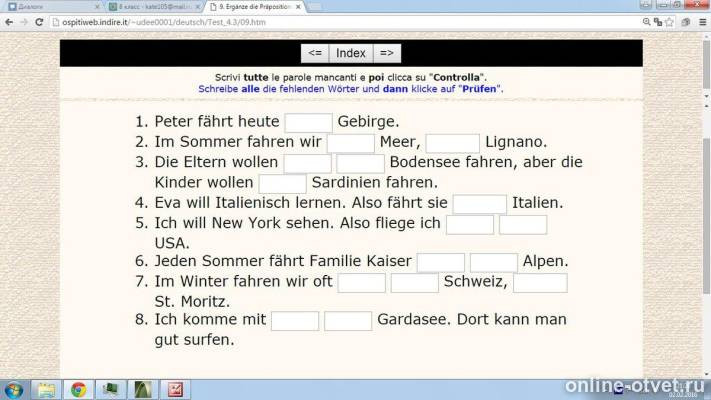This screenshot has width=711, height=400.
Task: Close the '9. Ergänze die Präposition' tab
Action: pyautogui.click(x=298, y=7)
